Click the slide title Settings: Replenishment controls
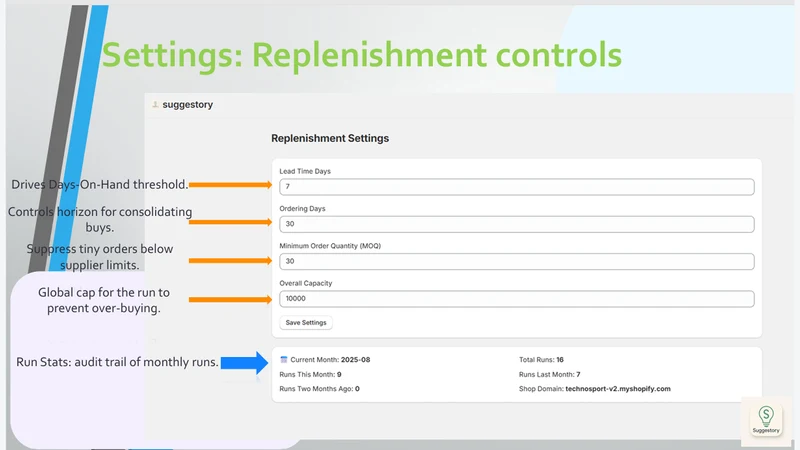The width and height of the screenshot is (800, 450). (x=362, y=55)
